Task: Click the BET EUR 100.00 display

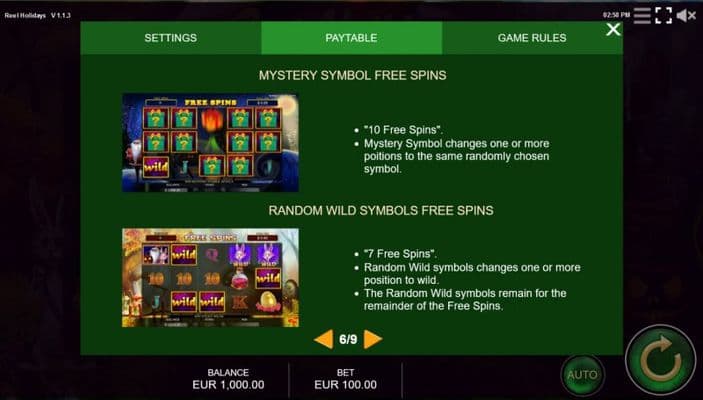Action: pyautogui.click(x=345, y=379)
